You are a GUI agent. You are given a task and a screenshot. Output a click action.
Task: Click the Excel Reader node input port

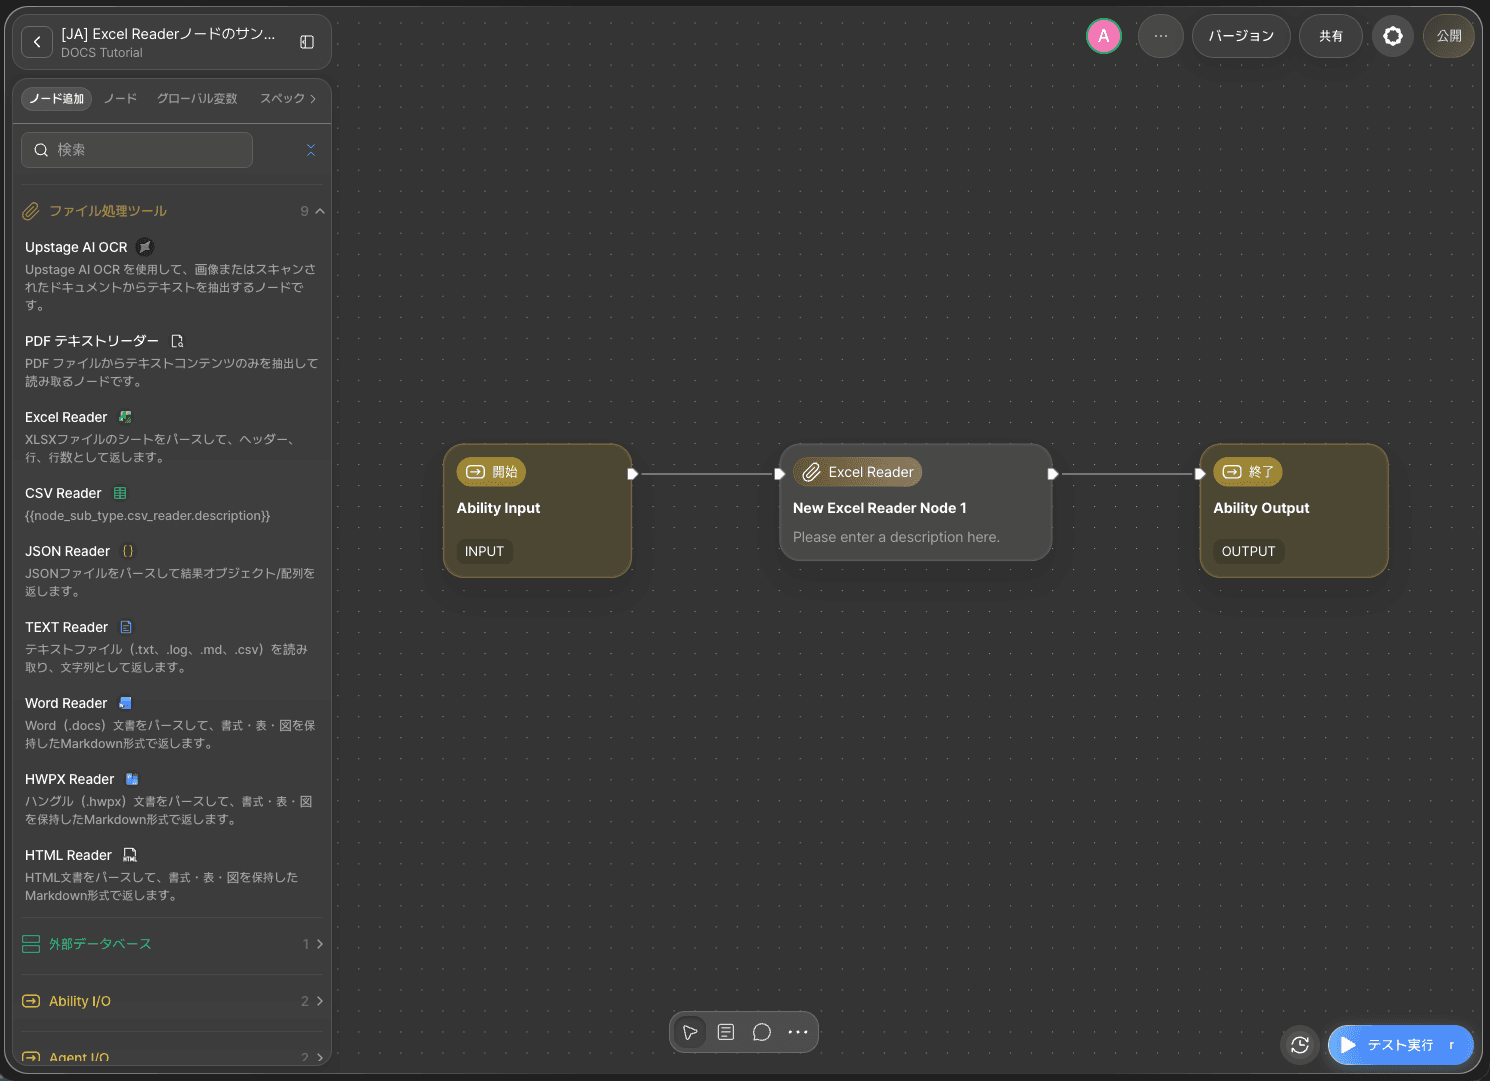[780, 474]
